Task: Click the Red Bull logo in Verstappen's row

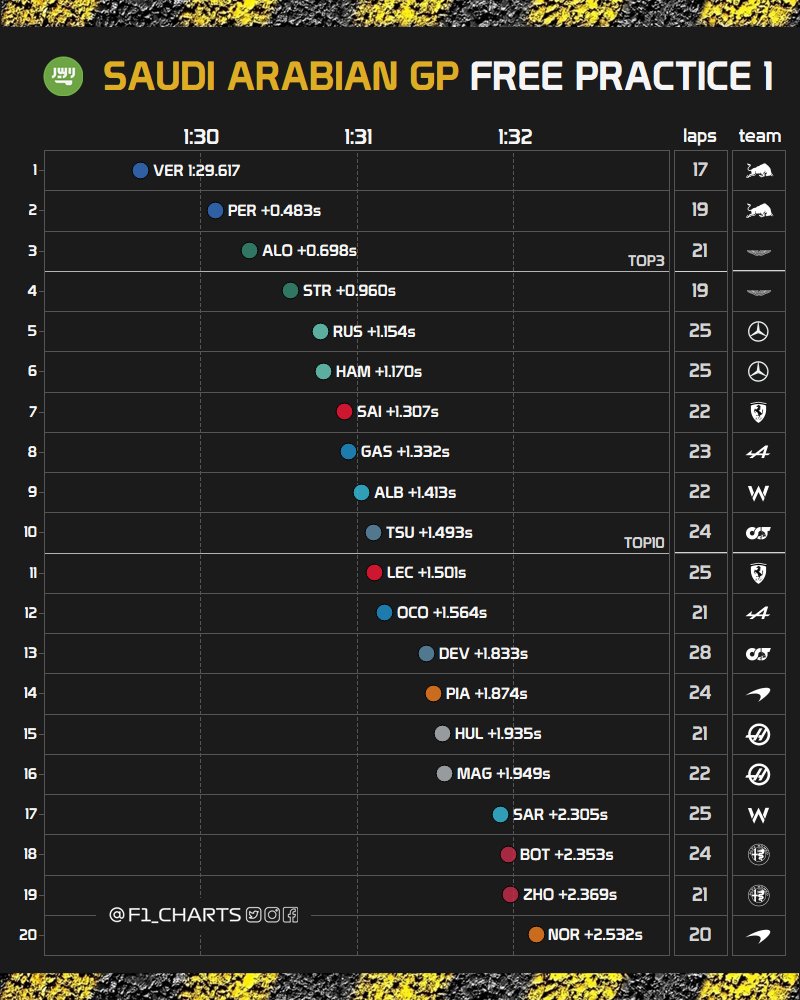Action: (x=759, y=170)
